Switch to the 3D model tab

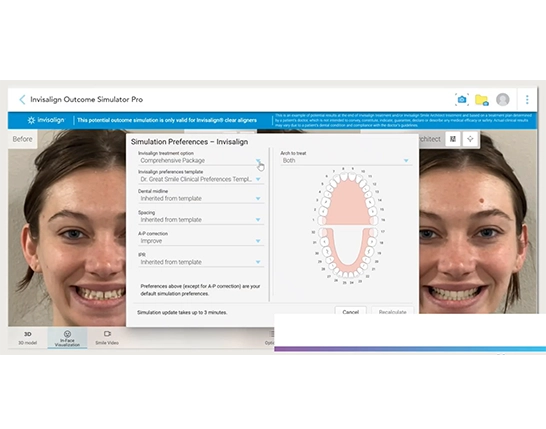pyautogui.click(x=28, y=338)
